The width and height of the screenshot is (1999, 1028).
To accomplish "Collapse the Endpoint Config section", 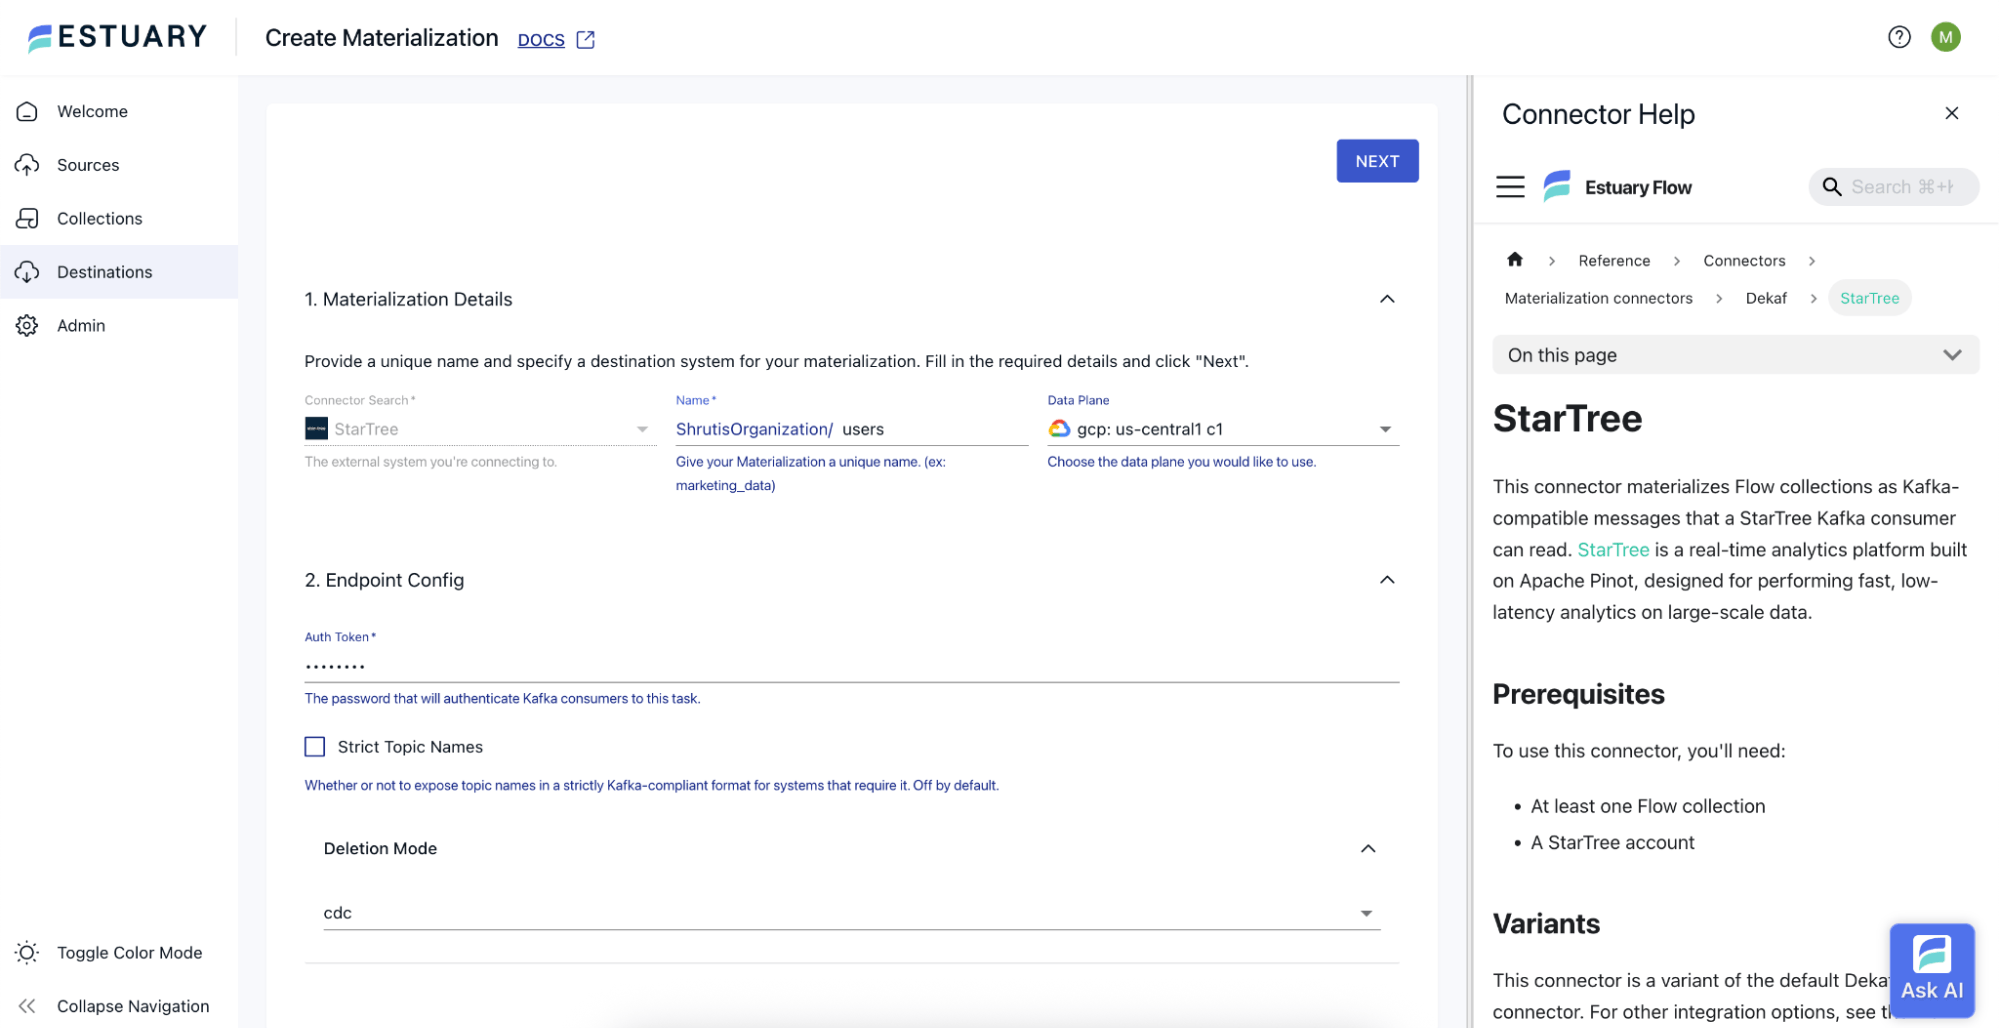I will click(x=1387, y=580).
